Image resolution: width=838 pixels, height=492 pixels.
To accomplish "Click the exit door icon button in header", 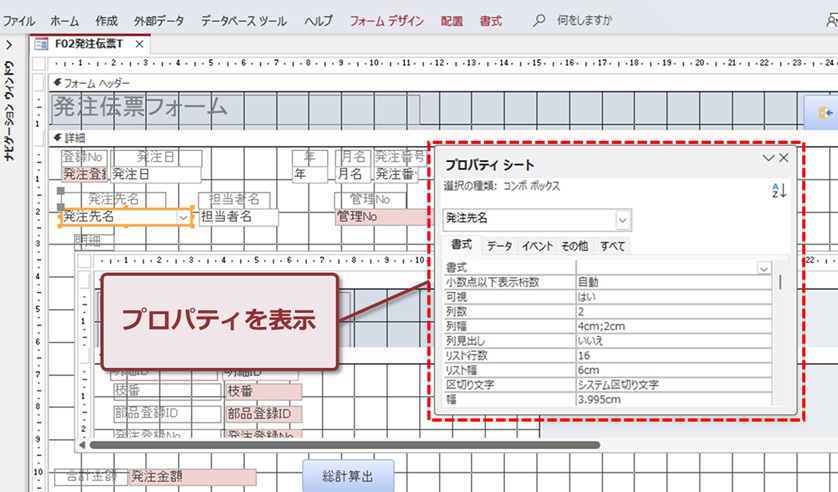I will click(x=821, y=113).
